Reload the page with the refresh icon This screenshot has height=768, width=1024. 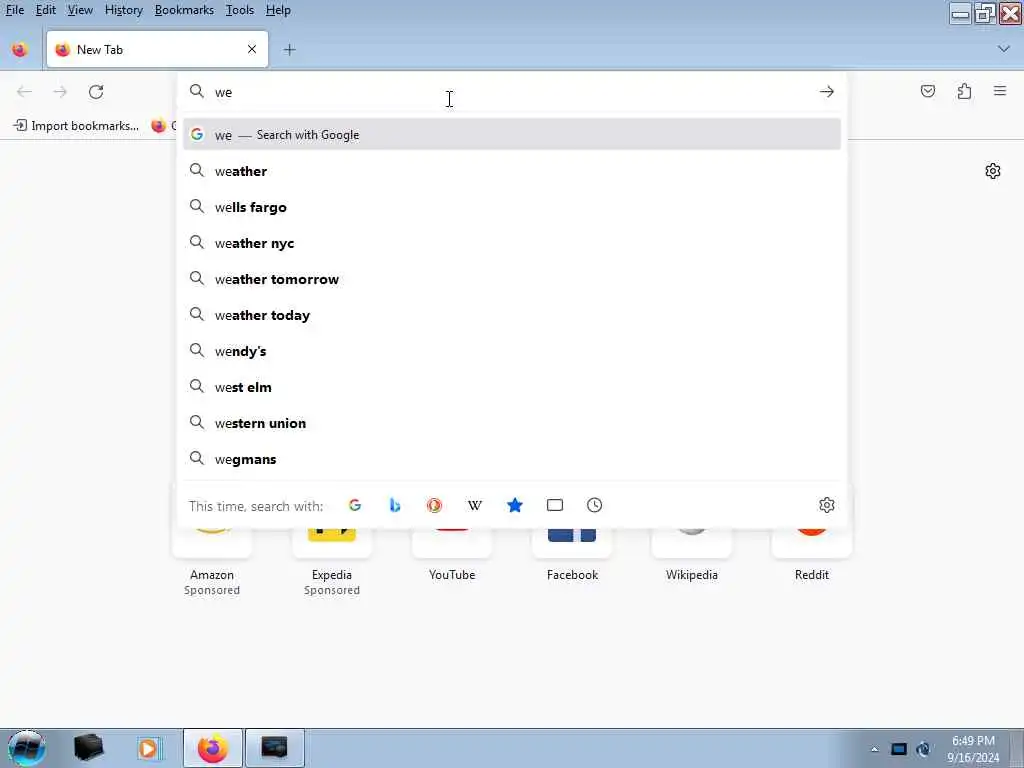[x=96, y=92]
